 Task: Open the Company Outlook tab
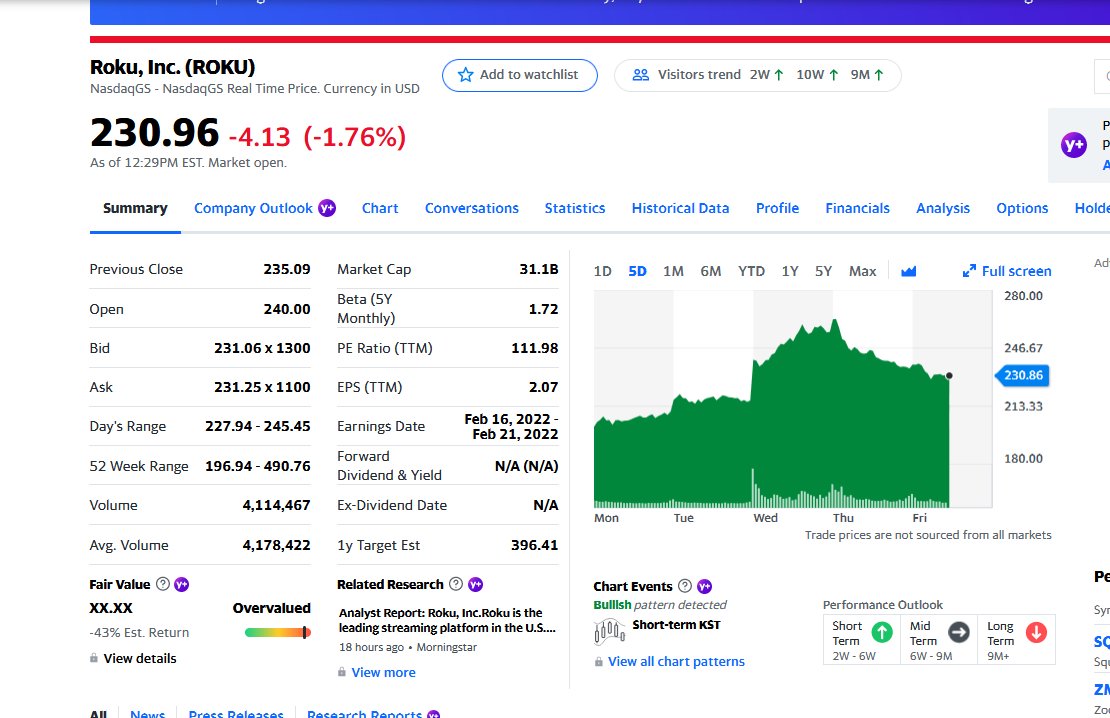pos(253,208)
